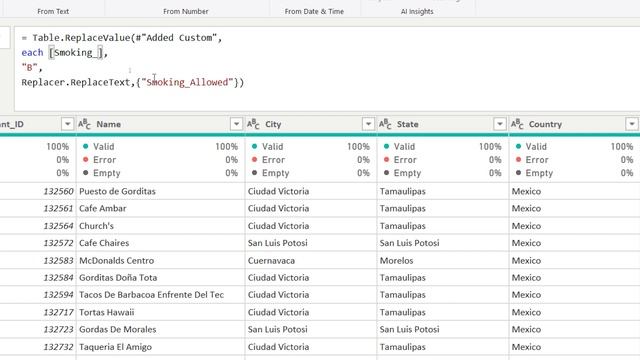Select the Morelos state cell
This screenshot has height=360, width=640.
click(x=442, y=260)
